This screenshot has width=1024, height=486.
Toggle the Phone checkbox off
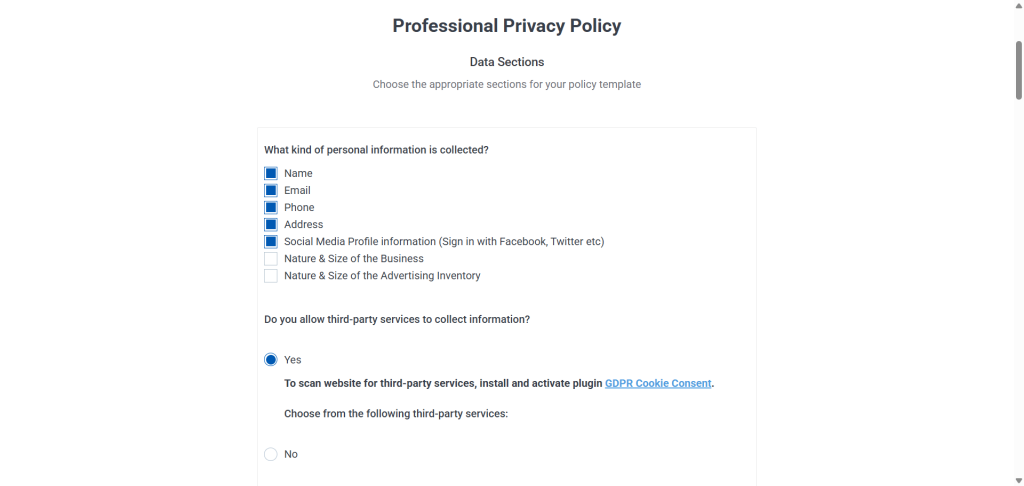(271, 207)
